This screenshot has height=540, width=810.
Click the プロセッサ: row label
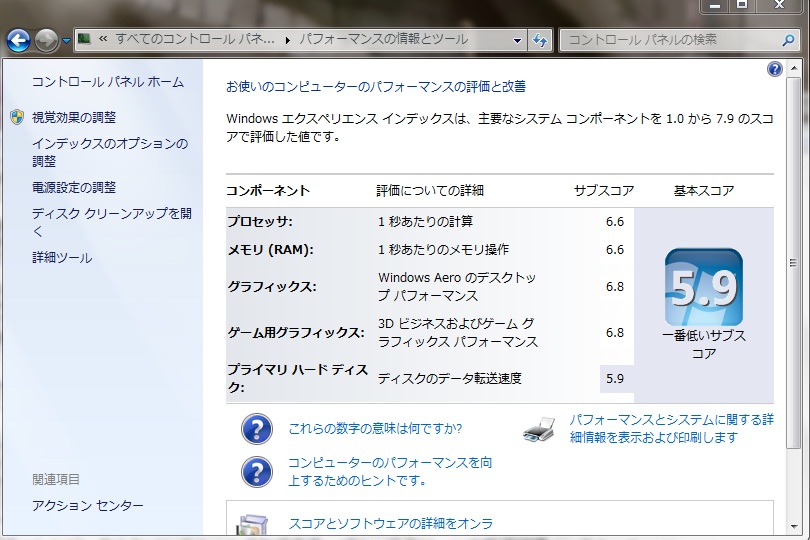tap(260, 222)
